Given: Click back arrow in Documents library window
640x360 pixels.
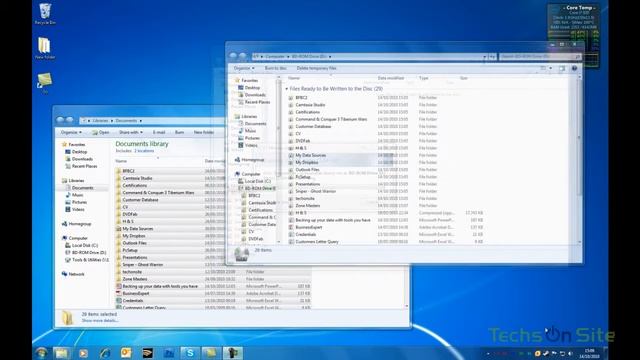Looking at the screenshot, I should click(x=60, y=120).
